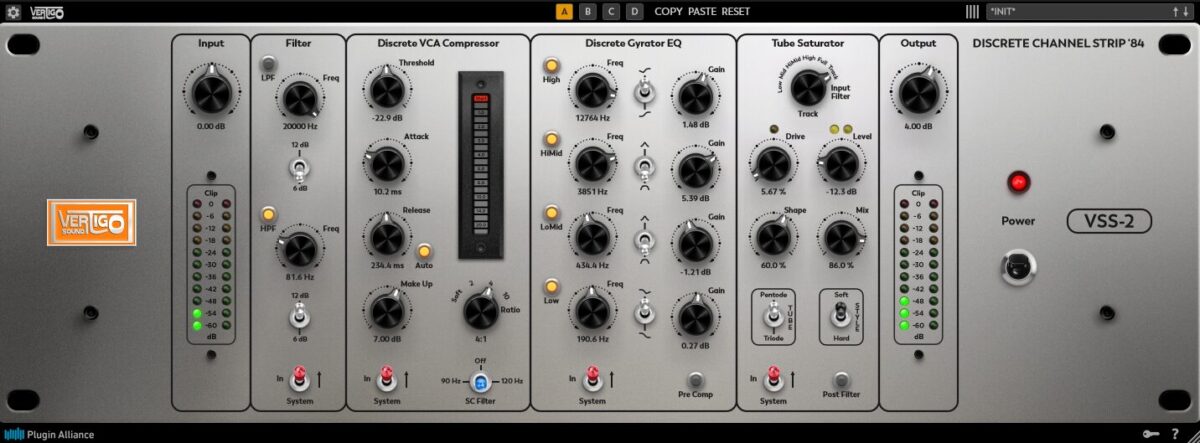This screenshot has height=443, width=1200.
Task: Click the Plugin Alliance logo
Action: point(49,434)
